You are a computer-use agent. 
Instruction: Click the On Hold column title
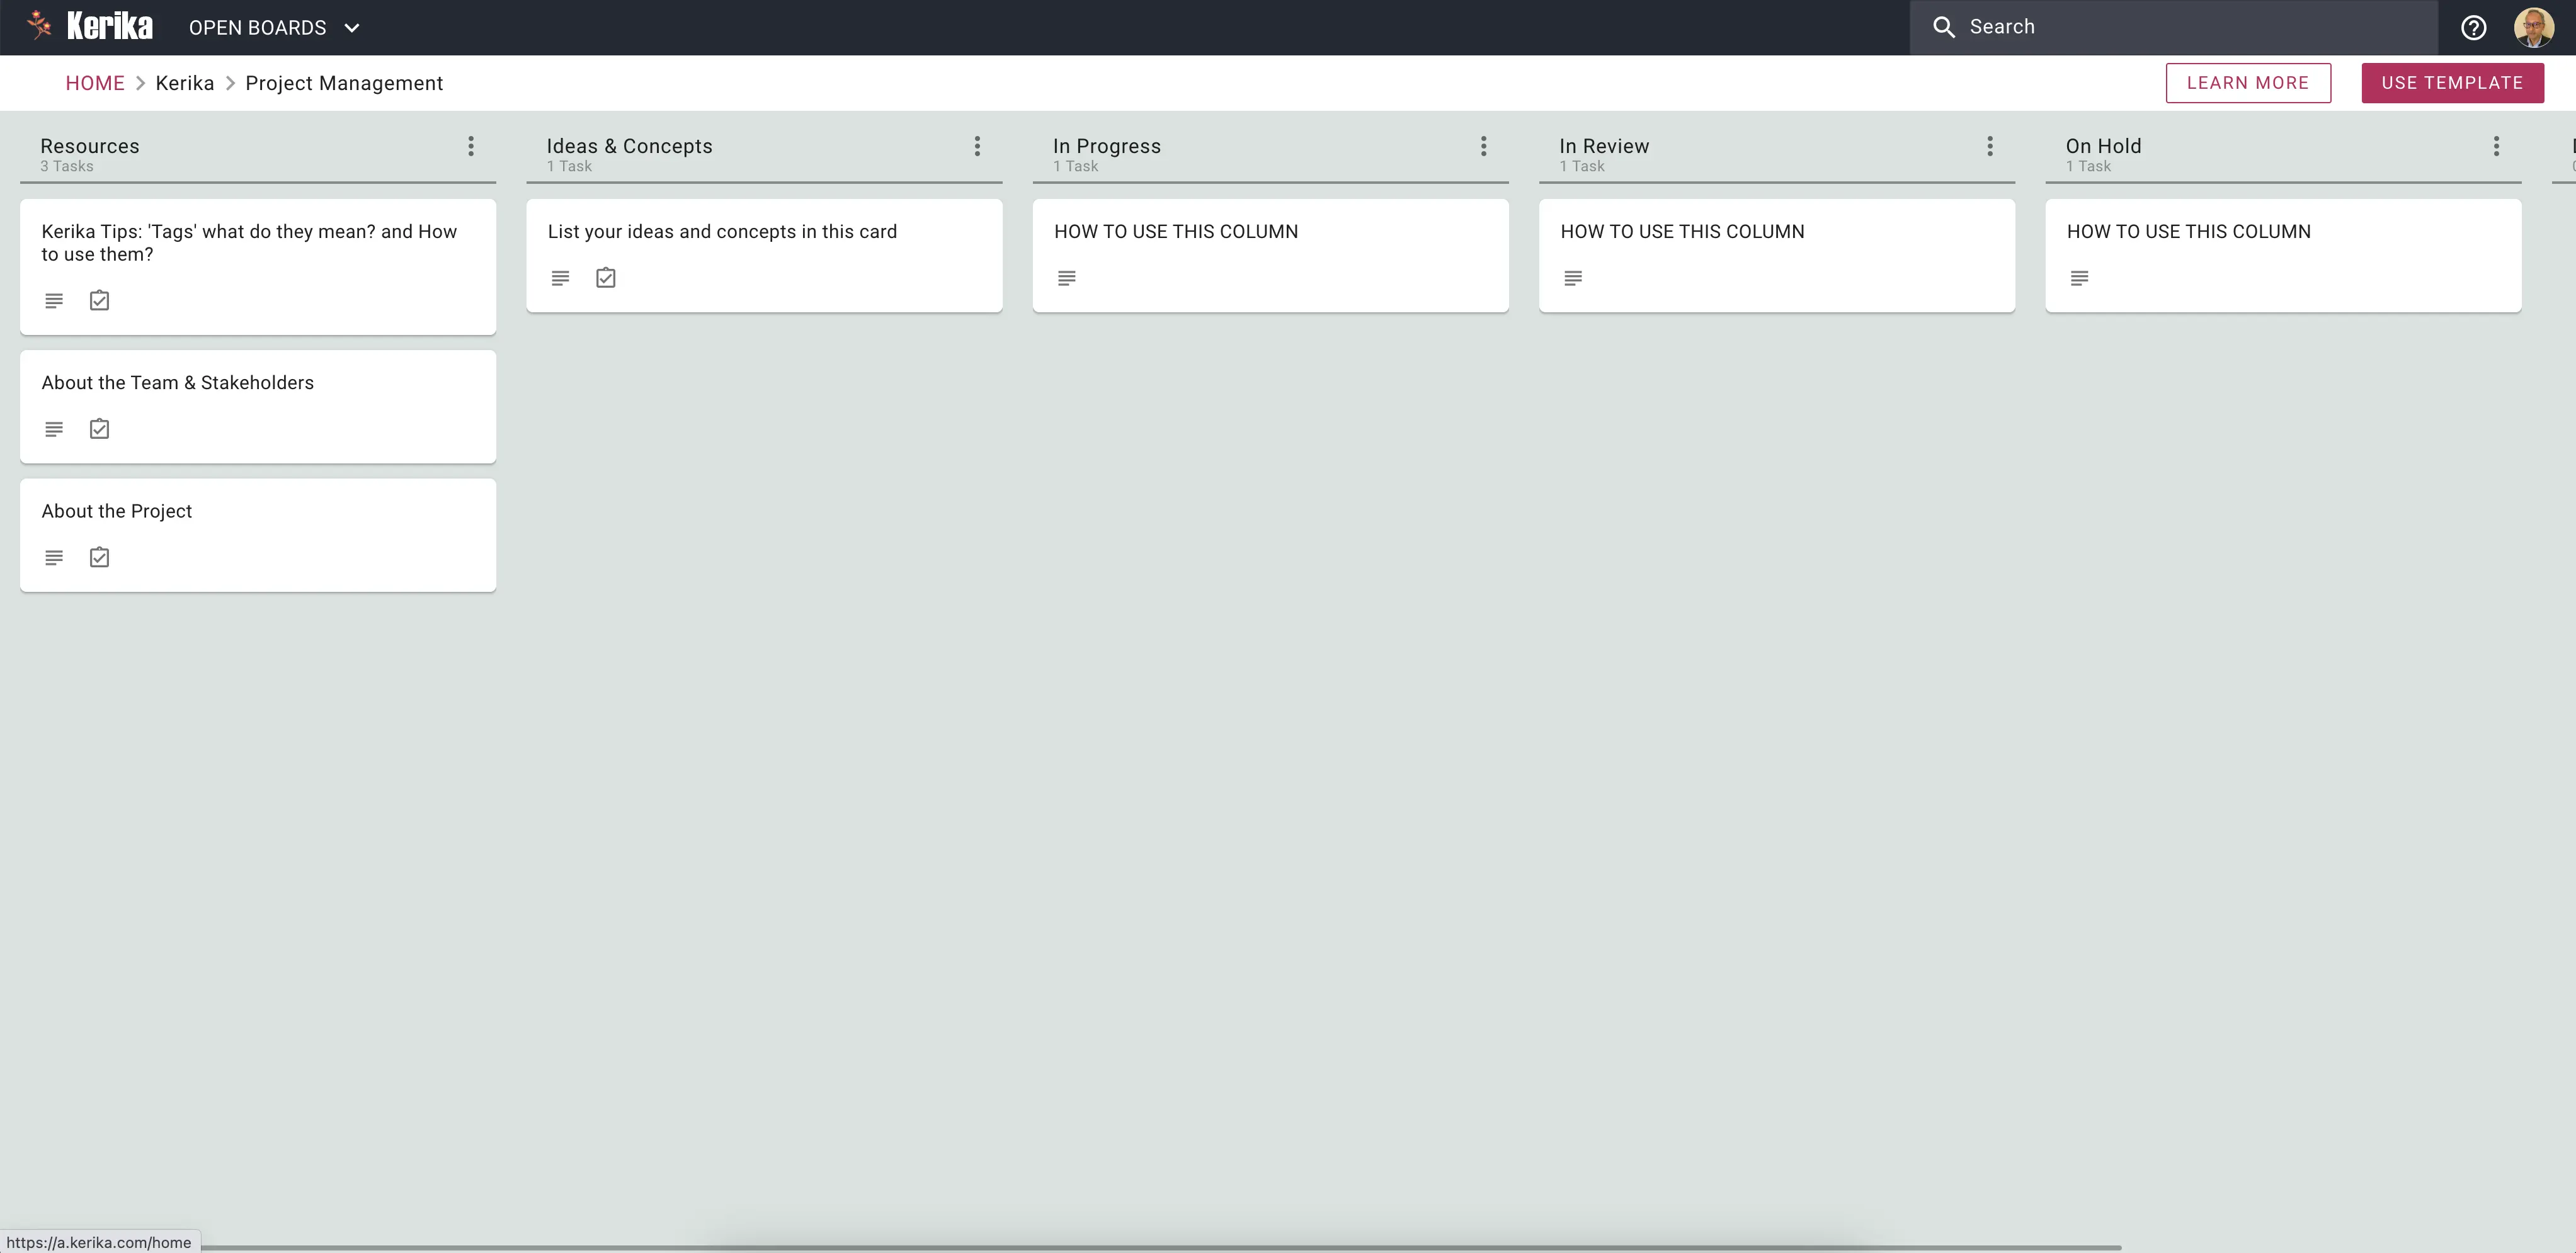(x=2103, y=146)
